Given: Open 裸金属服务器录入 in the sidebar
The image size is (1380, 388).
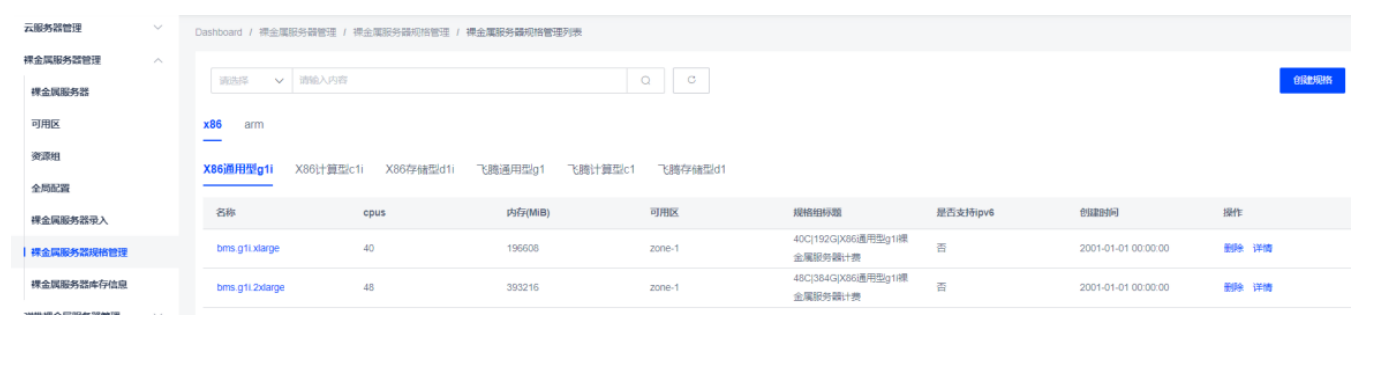Looking at the screenshot, I should pos(69,220).
